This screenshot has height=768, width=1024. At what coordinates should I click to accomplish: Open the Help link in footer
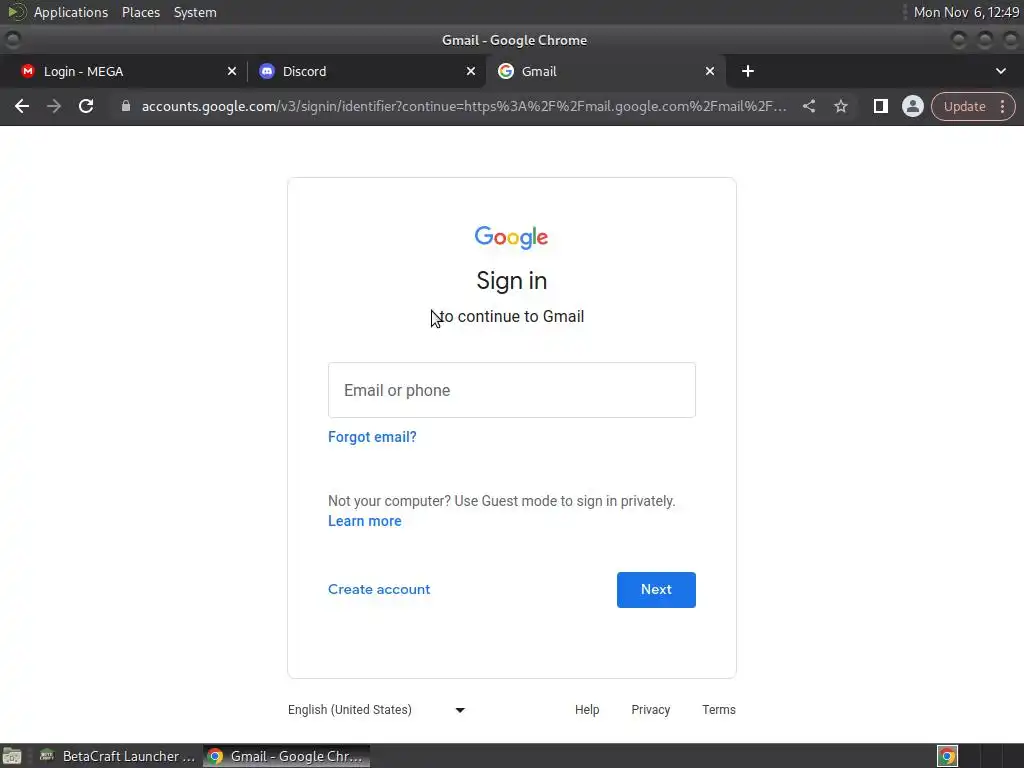[x=587, y=710]
